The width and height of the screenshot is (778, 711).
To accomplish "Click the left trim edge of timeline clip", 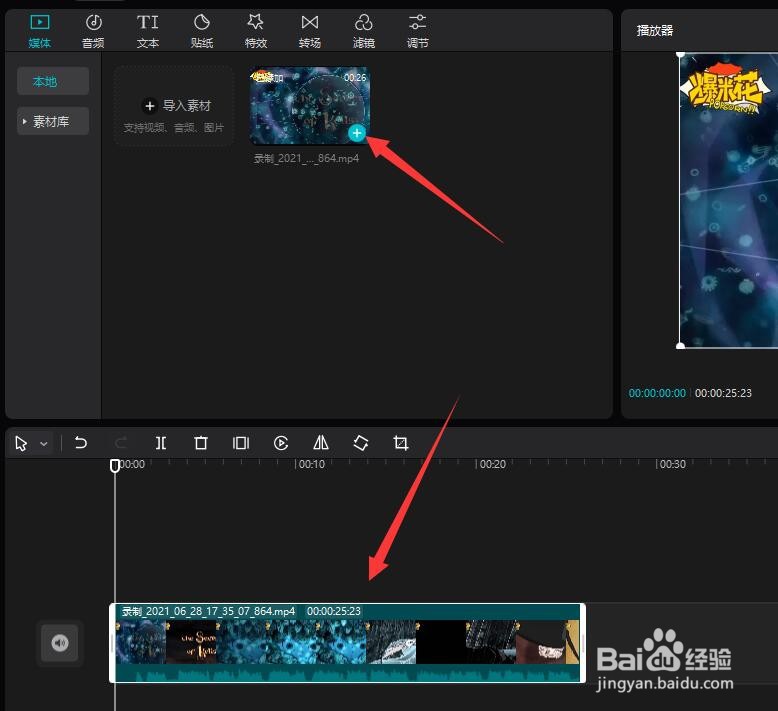I will [113, 643].
